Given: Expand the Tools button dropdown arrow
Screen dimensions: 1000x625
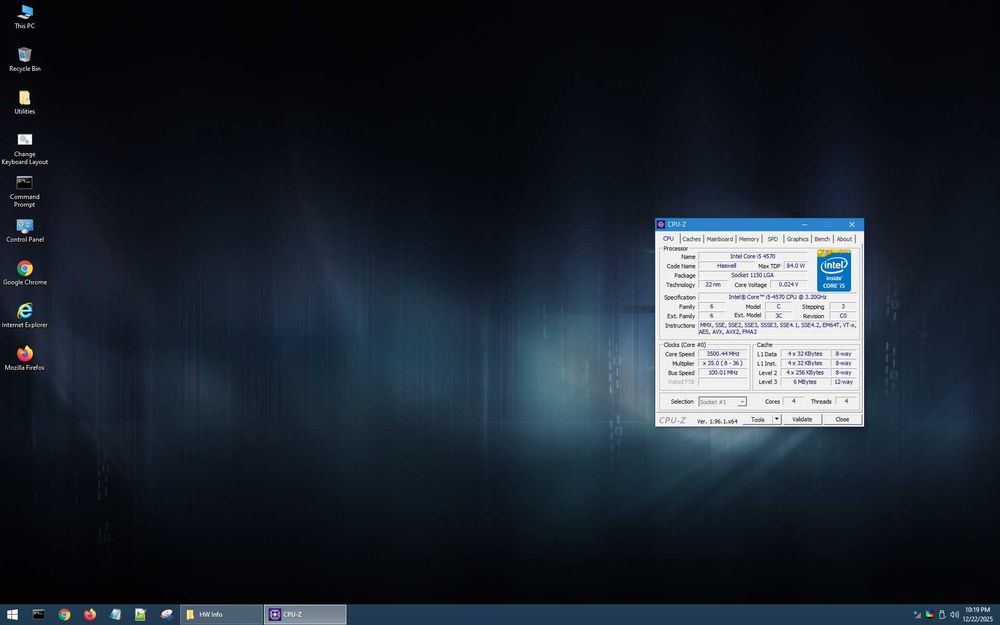Looking at the screenshot, I should (777, 420).
